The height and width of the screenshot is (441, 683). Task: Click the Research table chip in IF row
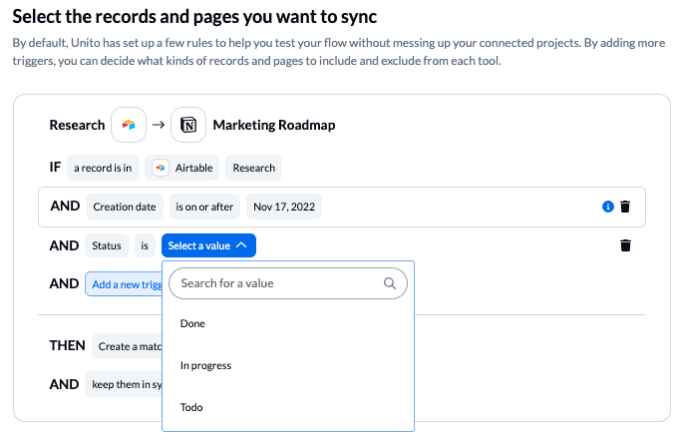(x=254, y=168)
